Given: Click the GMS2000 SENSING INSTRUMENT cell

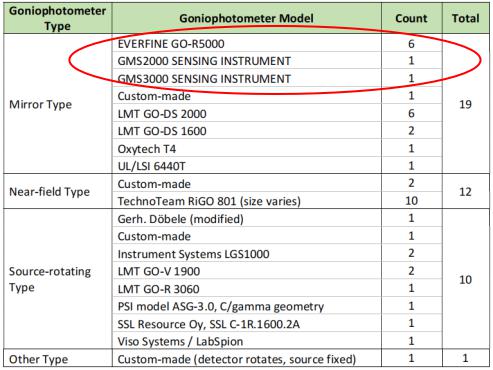Looking at the screenshot, I should [247, 61].
